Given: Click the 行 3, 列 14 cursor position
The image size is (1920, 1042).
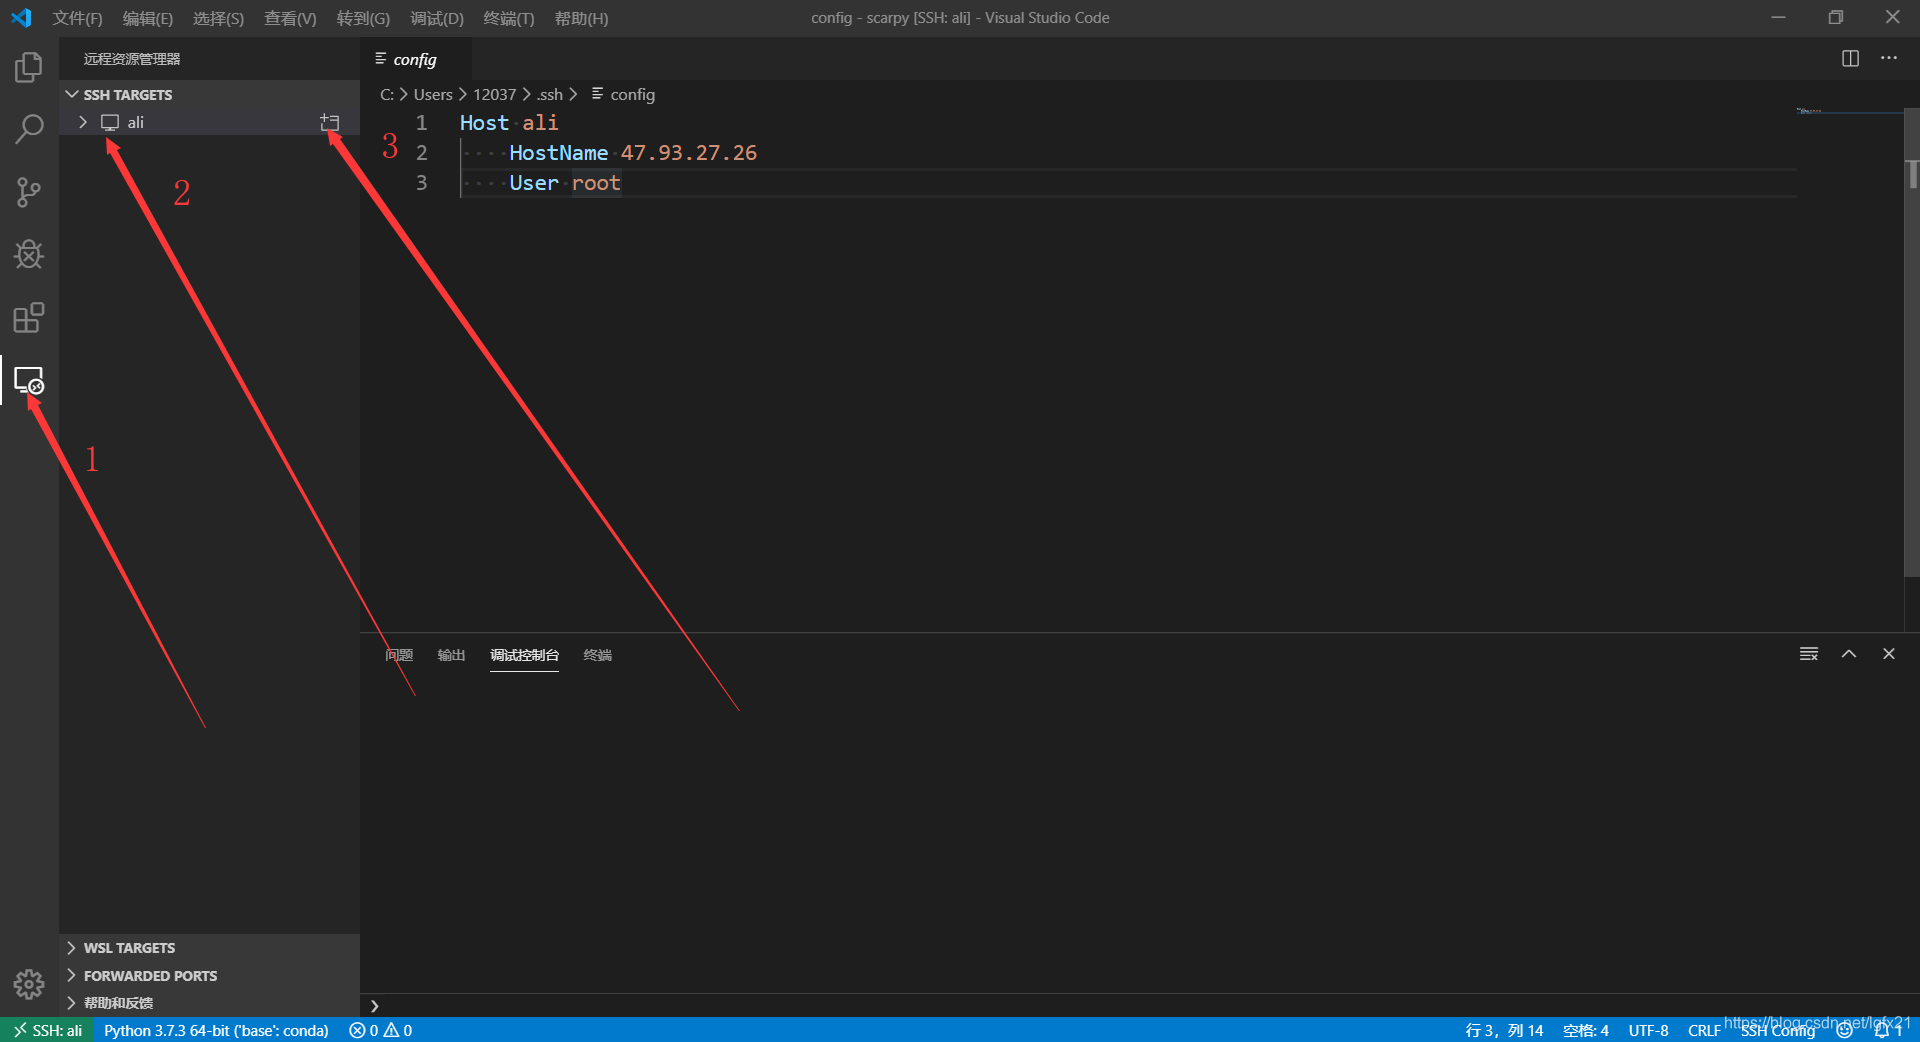Looking at the screenshot, I should (1504, 1030).
